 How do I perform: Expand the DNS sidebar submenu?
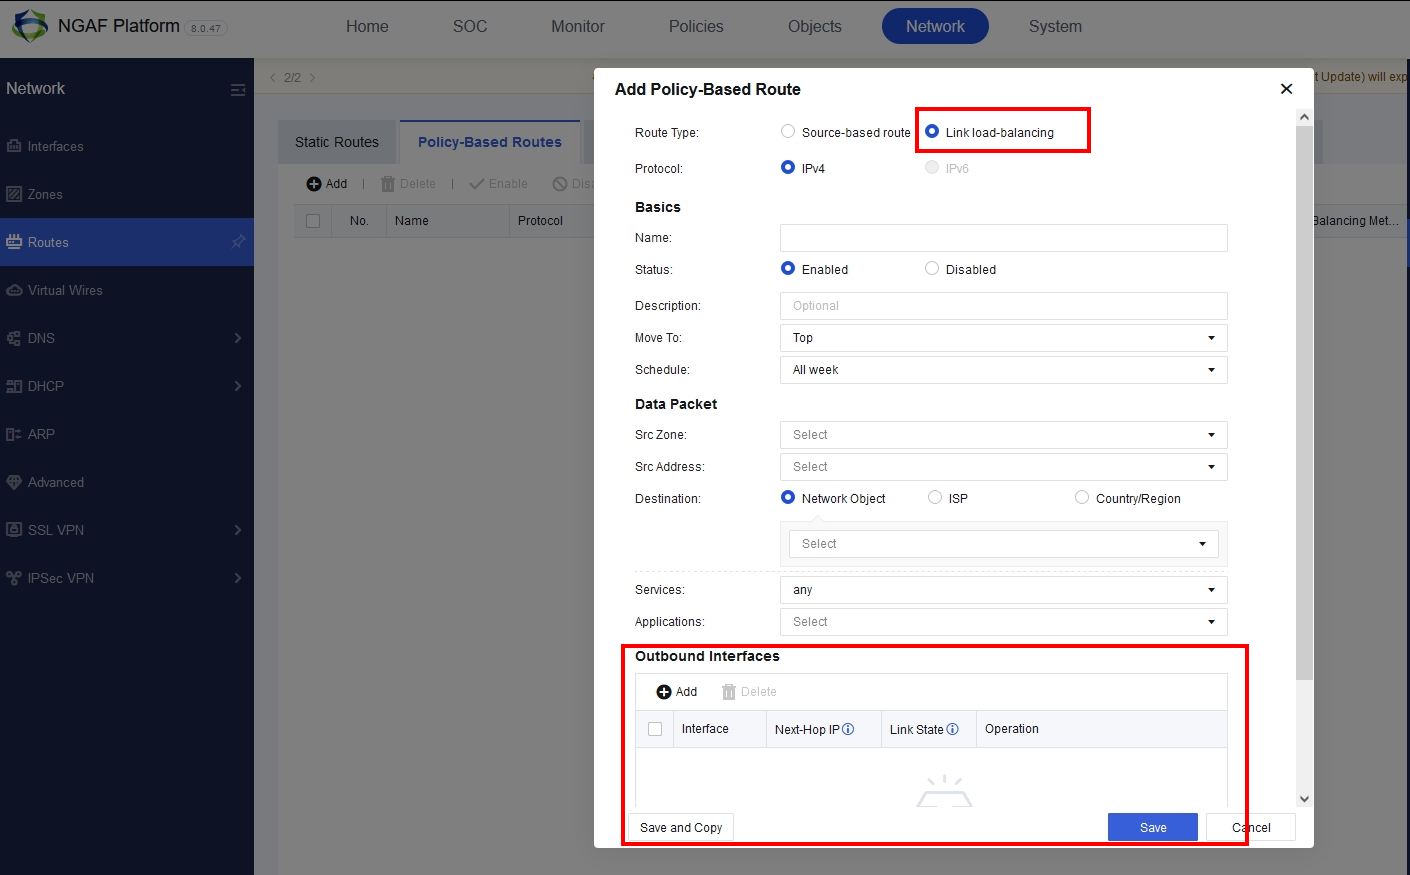238,338
